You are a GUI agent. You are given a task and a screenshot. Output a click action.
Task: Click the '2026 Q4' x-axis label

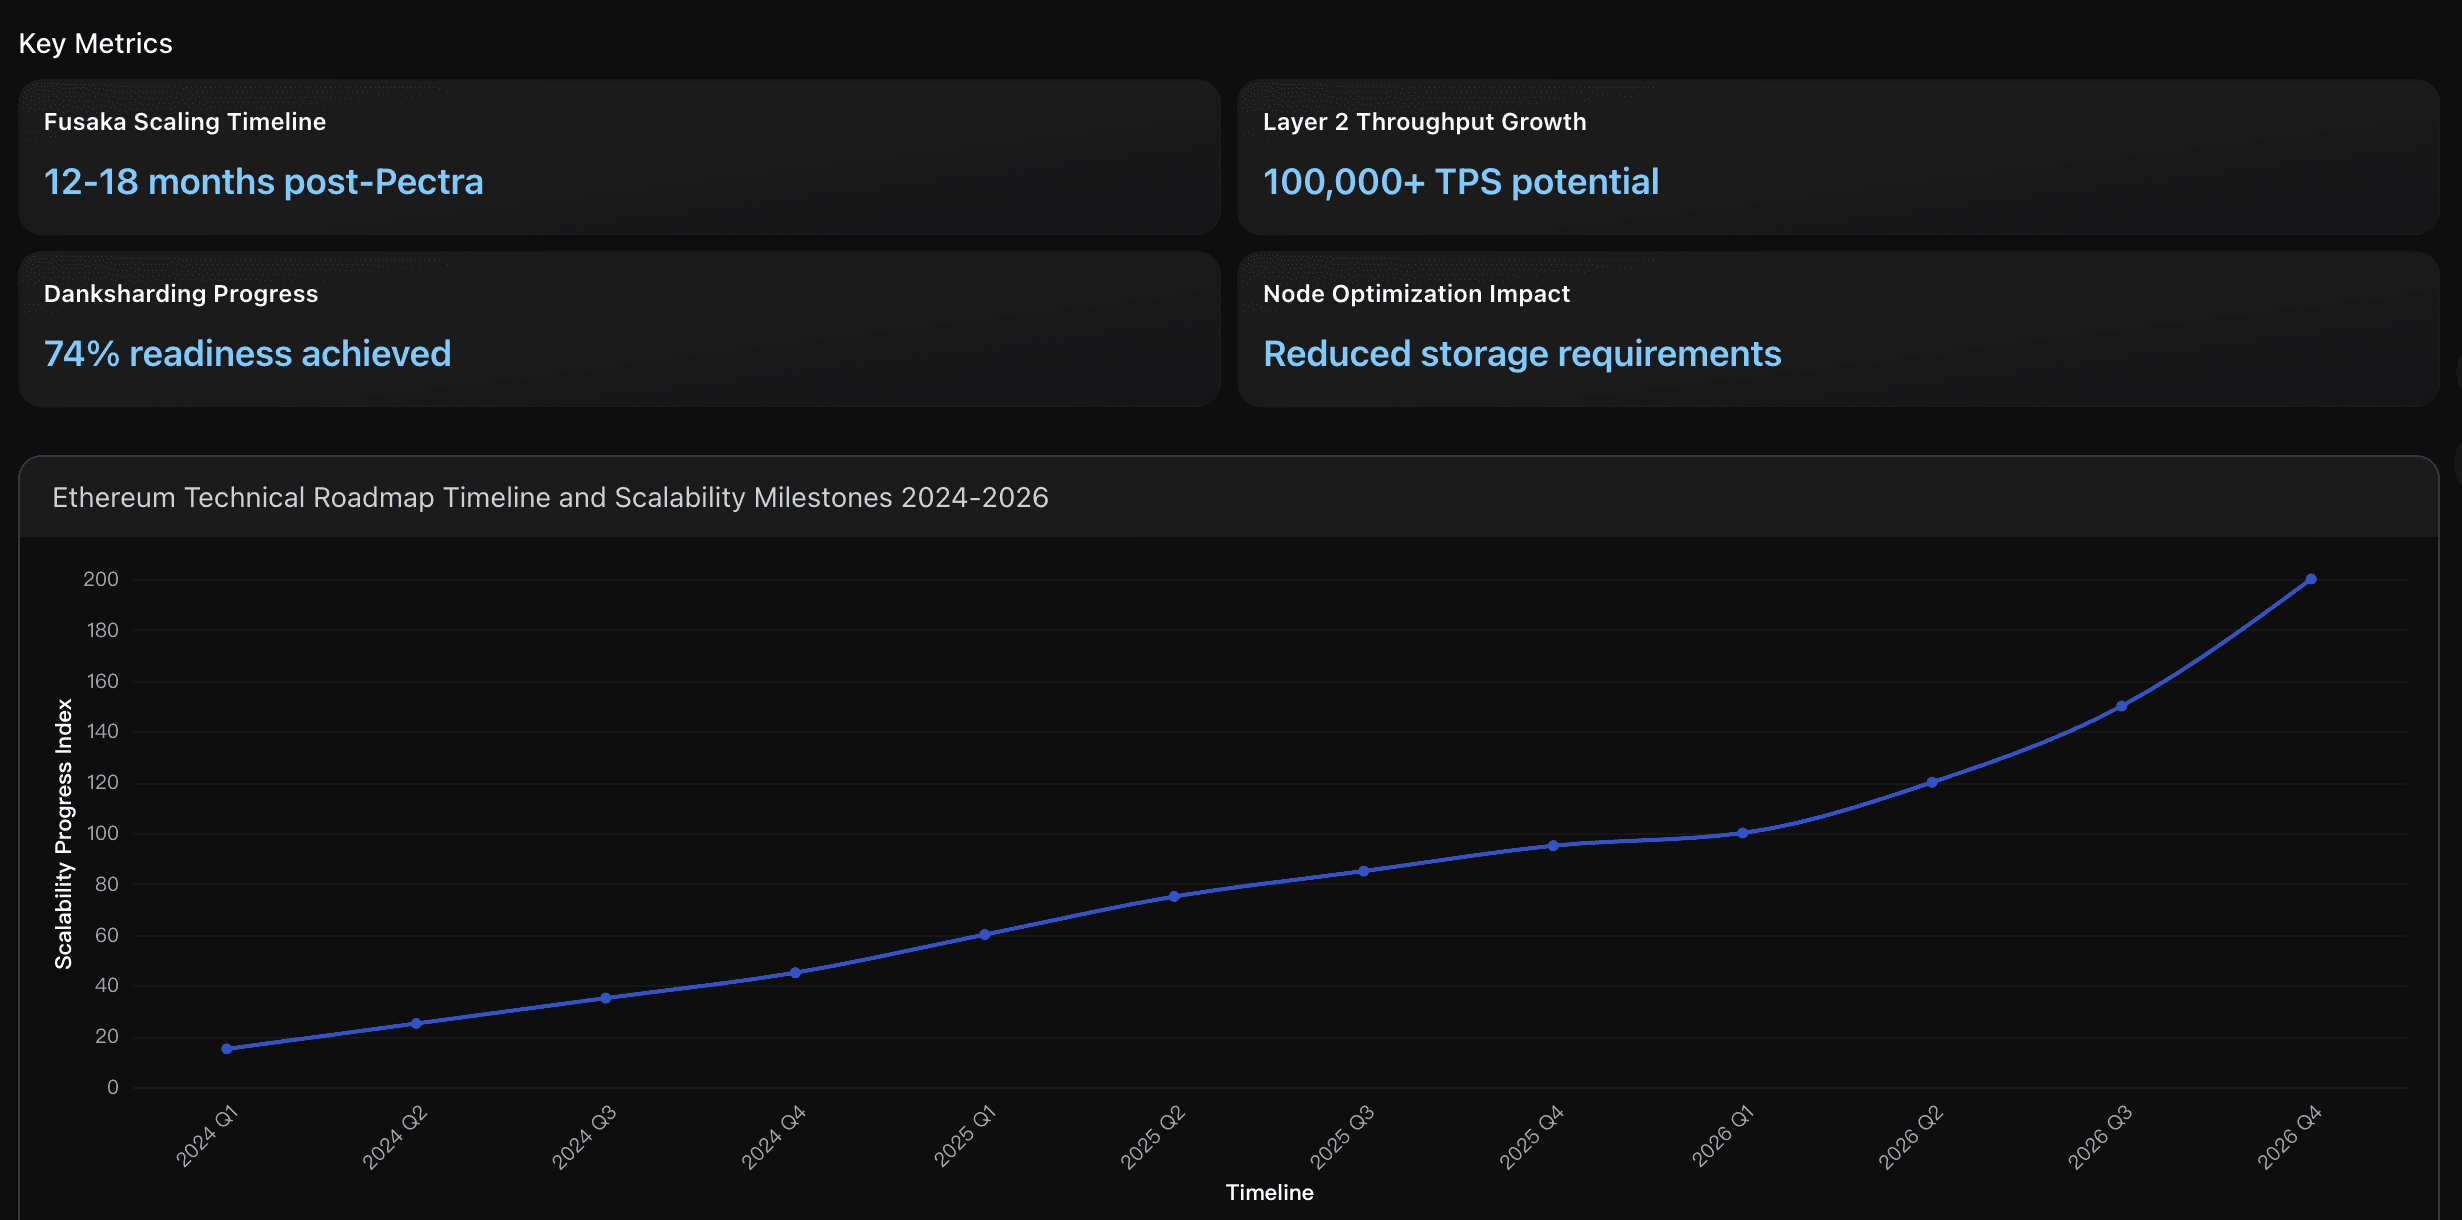pyautogui.click(x=2290, y=1137)
